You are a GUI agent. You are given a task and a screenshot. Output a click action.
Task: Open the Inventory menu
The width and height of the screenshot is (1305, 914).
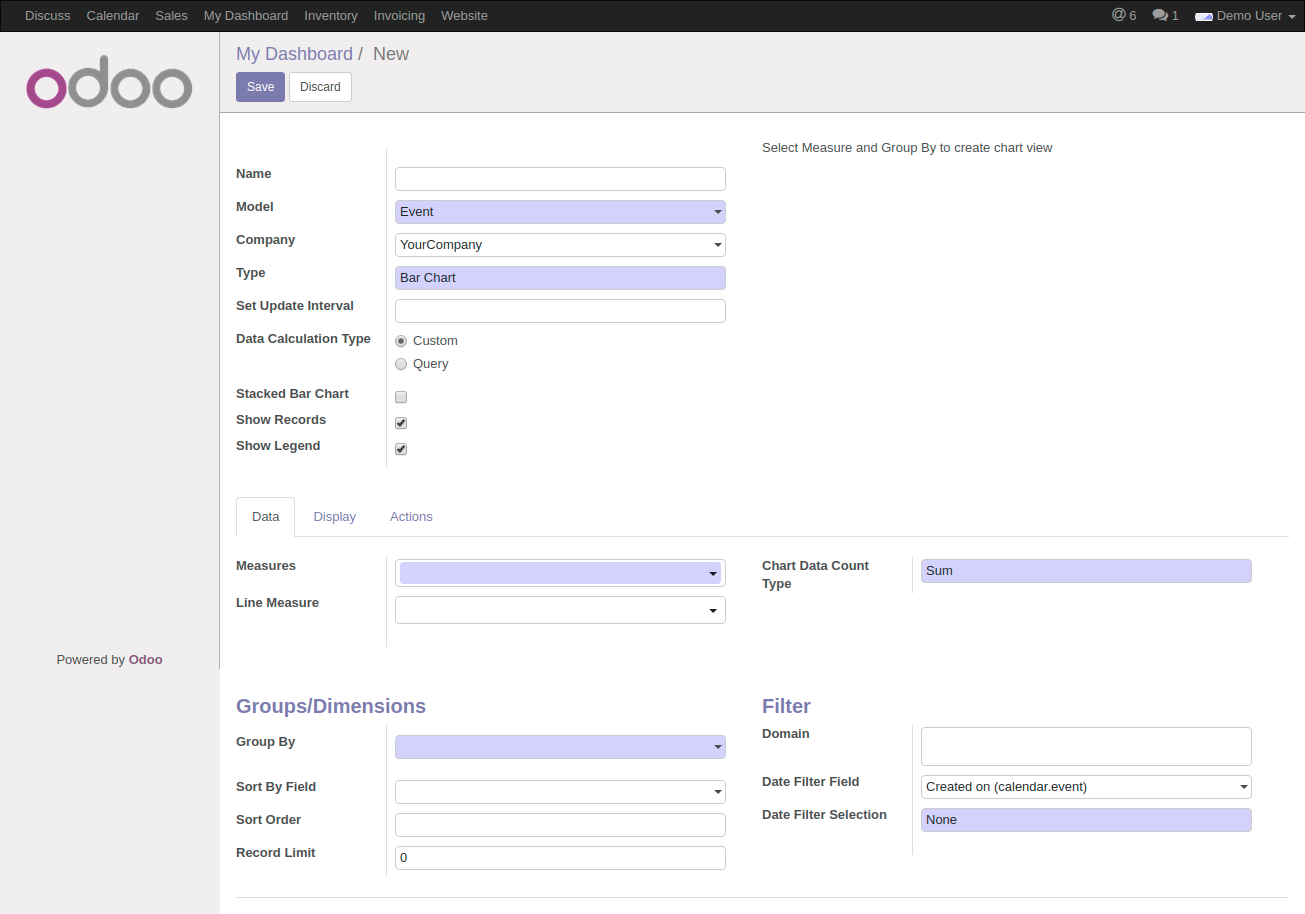pos(330,16)
